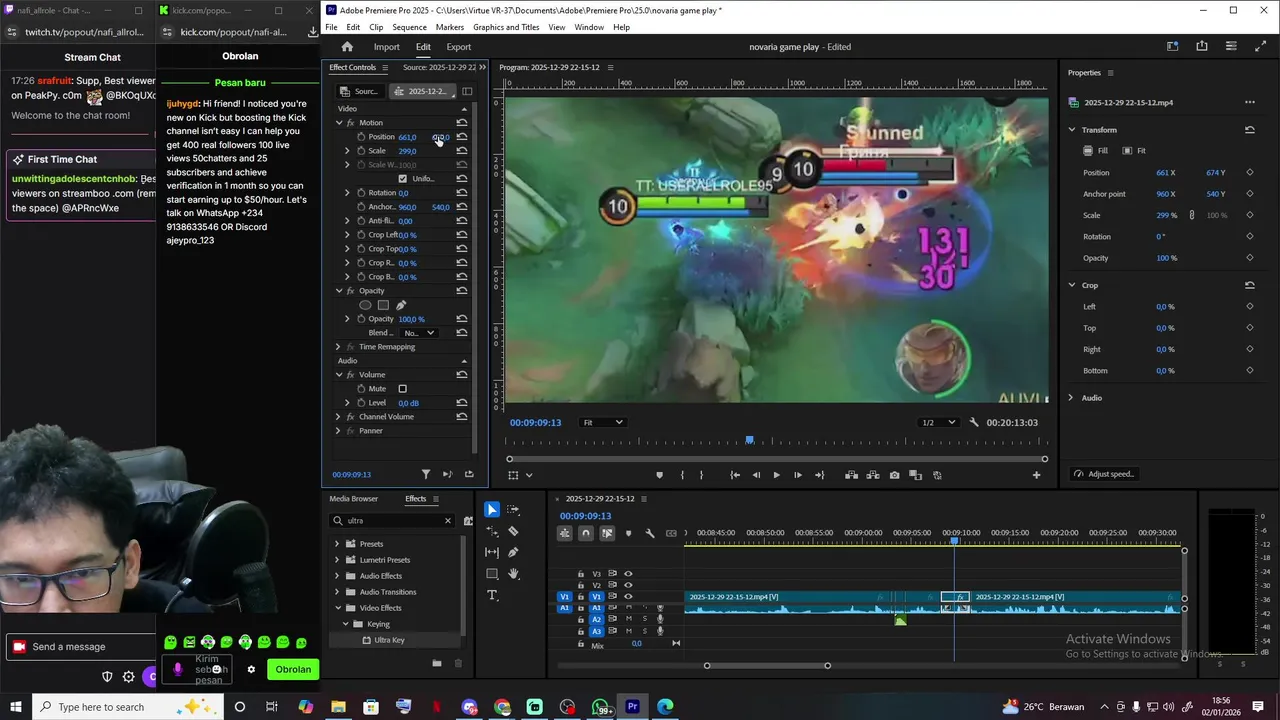1280x720 pixels.
Task: Toggle V2 track output eye
Action: pos(628,585)
